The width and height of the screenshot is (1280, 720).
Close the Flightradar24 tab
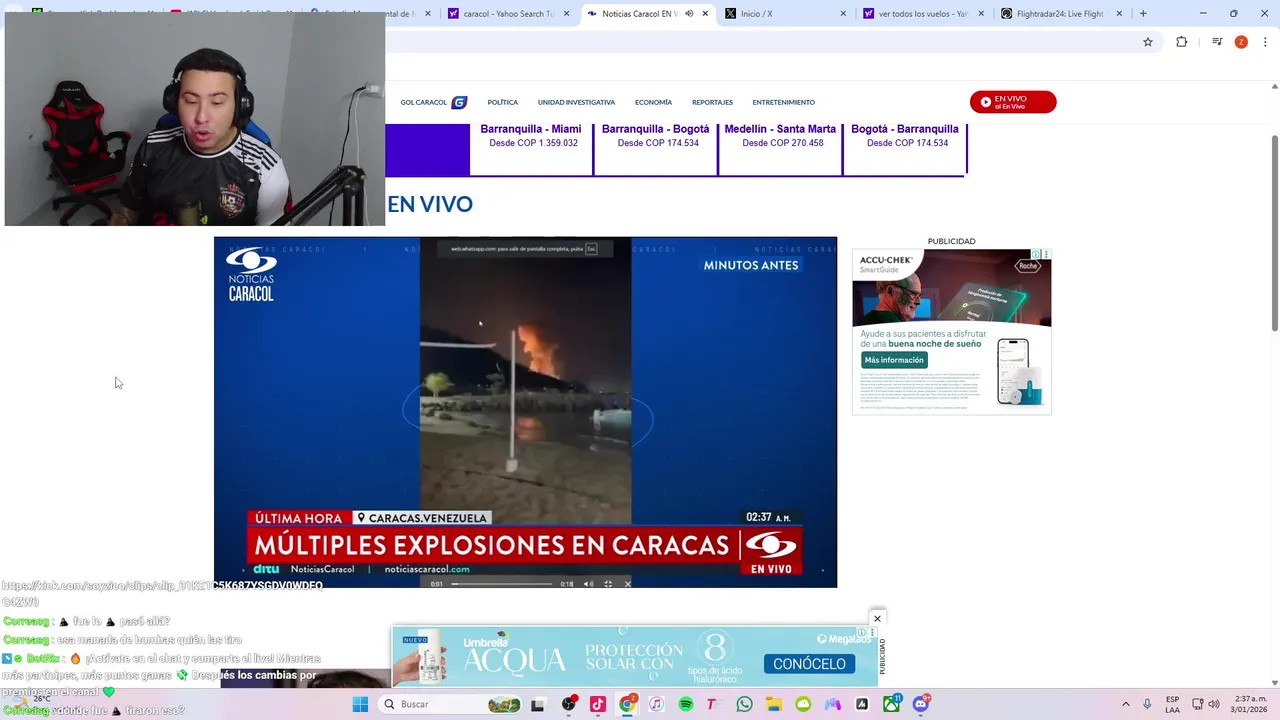pyautogui.click(x=1119, y=14)
